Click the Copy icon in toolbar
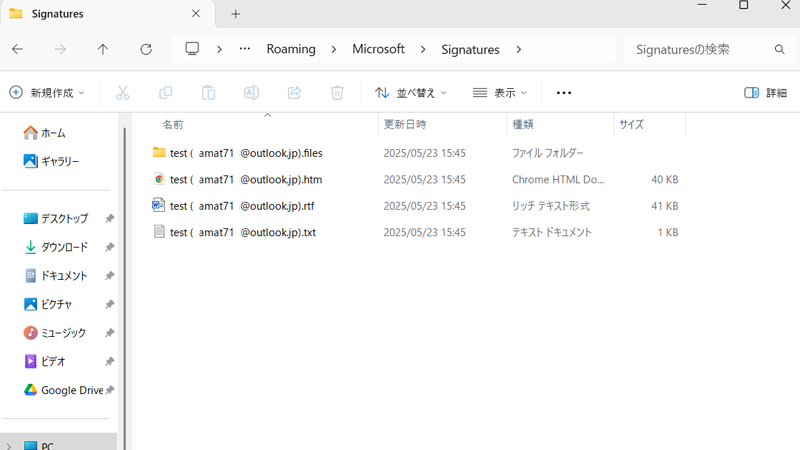 click(x=165, y=93)
